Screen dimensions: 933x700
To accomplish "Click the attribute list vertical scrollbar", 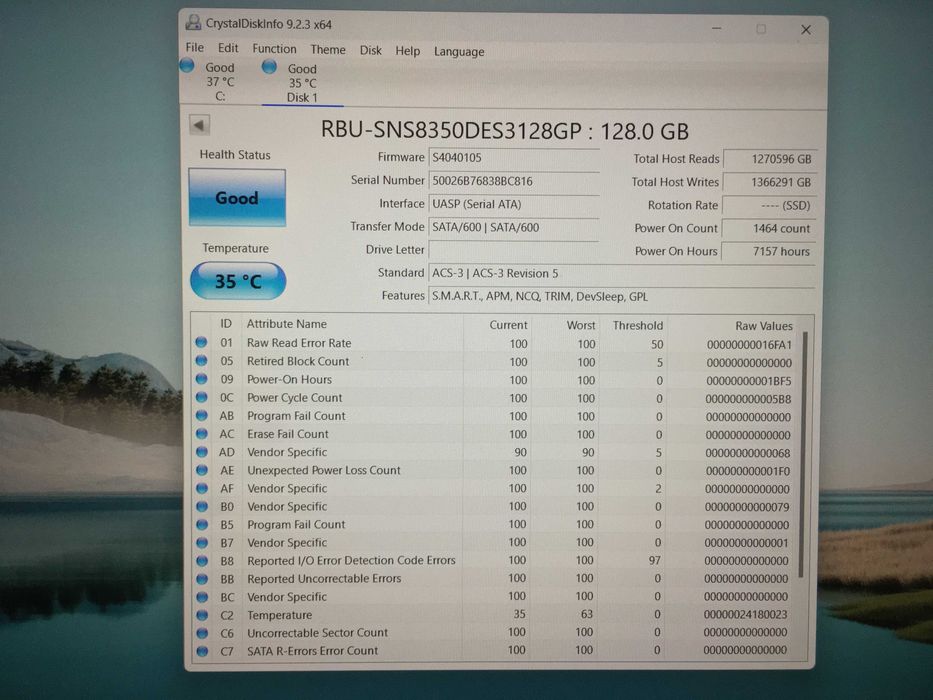I will pos(802,455).
